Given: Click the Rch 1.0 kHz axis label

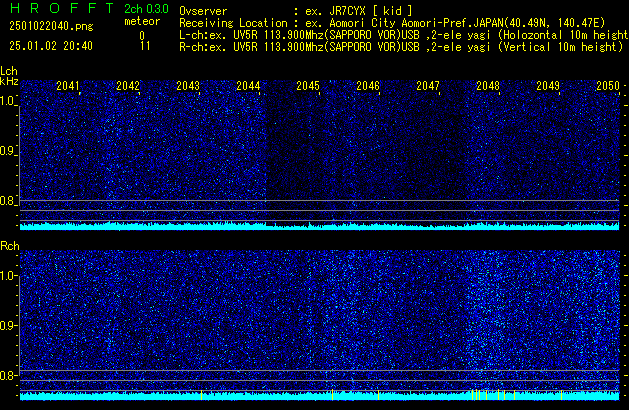Looking at the screenshot, I should [x=8, y=276].
